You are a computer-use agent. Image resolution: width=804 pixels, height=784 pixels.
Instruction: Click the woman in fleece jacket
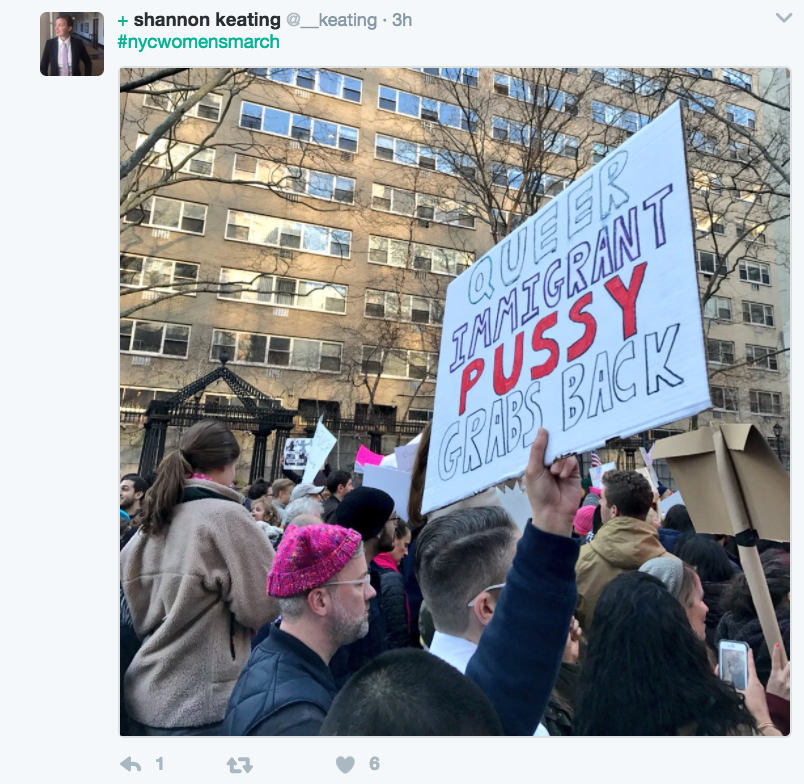[197, 574]
